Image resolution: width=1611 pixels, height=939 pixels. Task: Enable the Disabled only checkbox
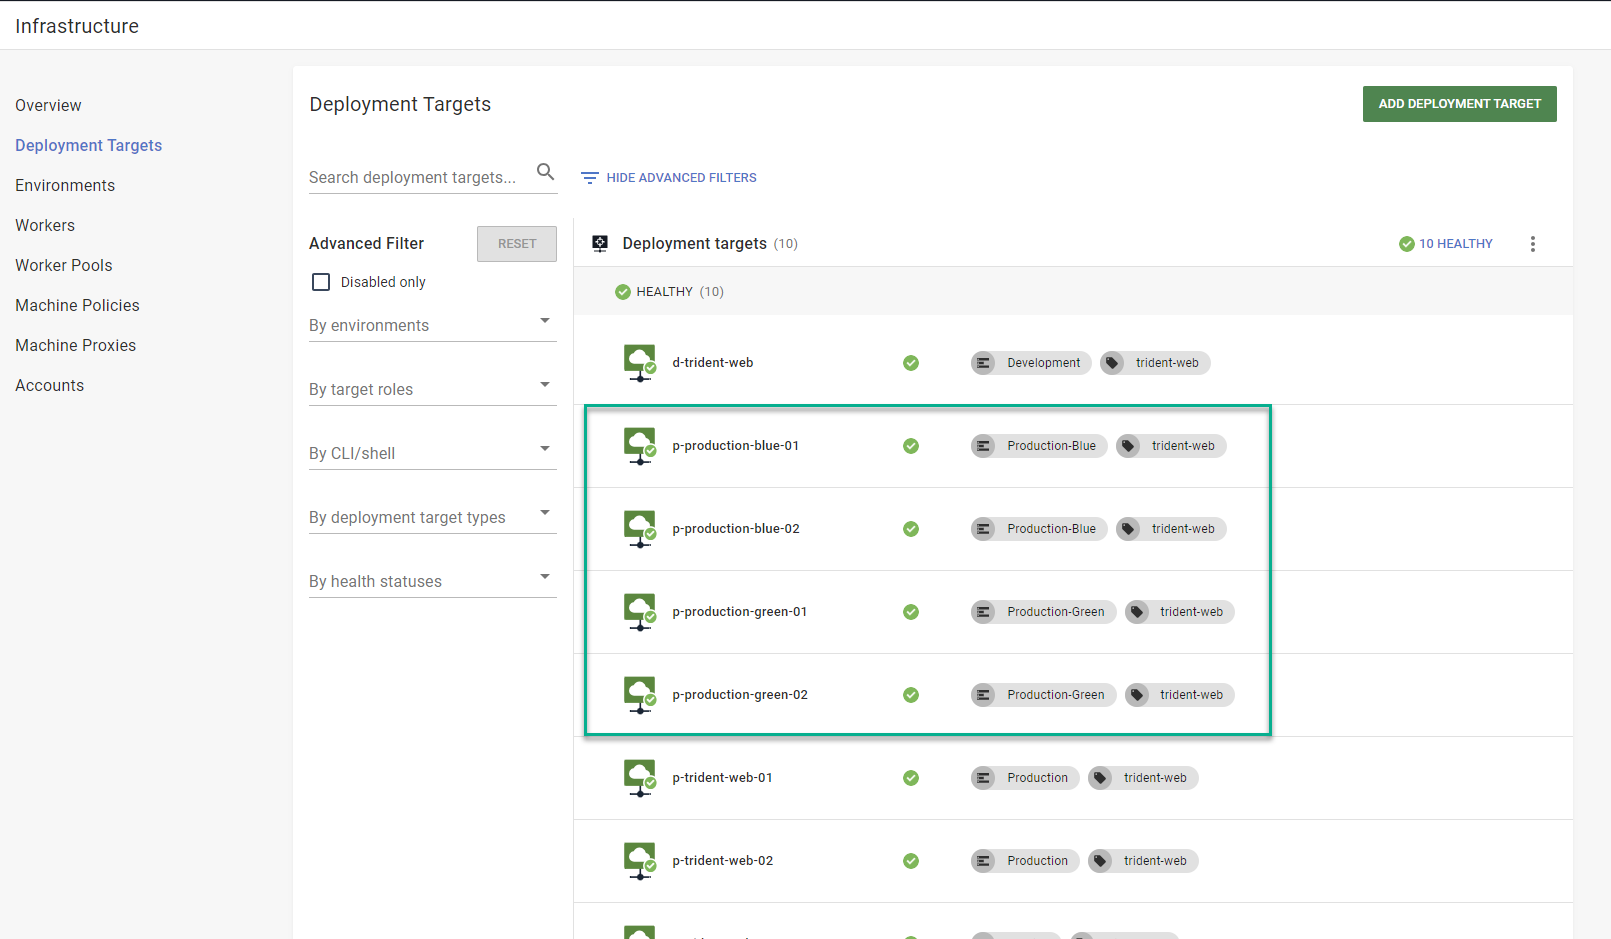[x=321, y=282]
